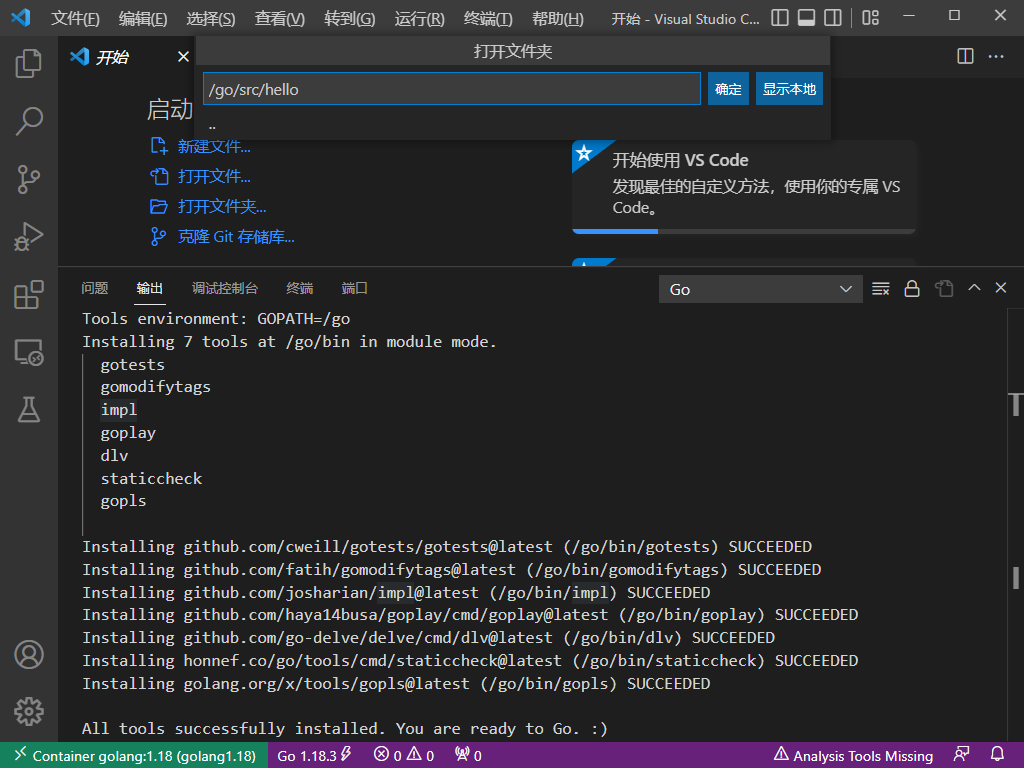Screen dimensions: 1024x768
Task: Open the 帮助(H) menu
Action: pos(558,18)
